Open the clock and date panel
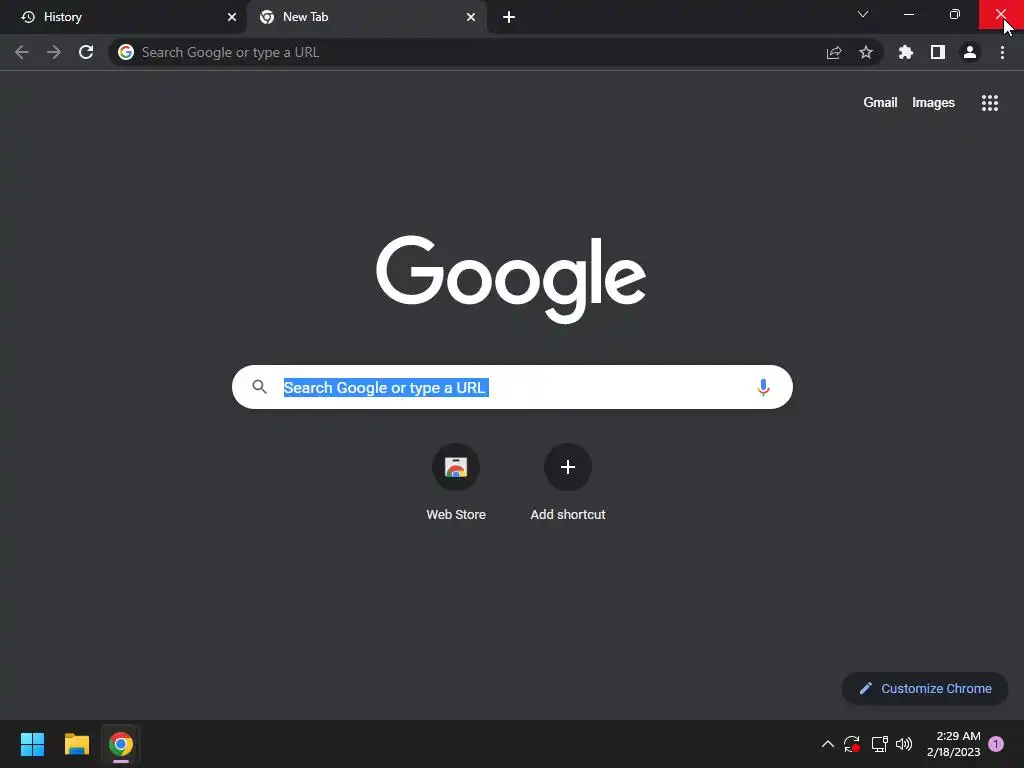This screenshot has width=1024, height=768. [953, 744]
